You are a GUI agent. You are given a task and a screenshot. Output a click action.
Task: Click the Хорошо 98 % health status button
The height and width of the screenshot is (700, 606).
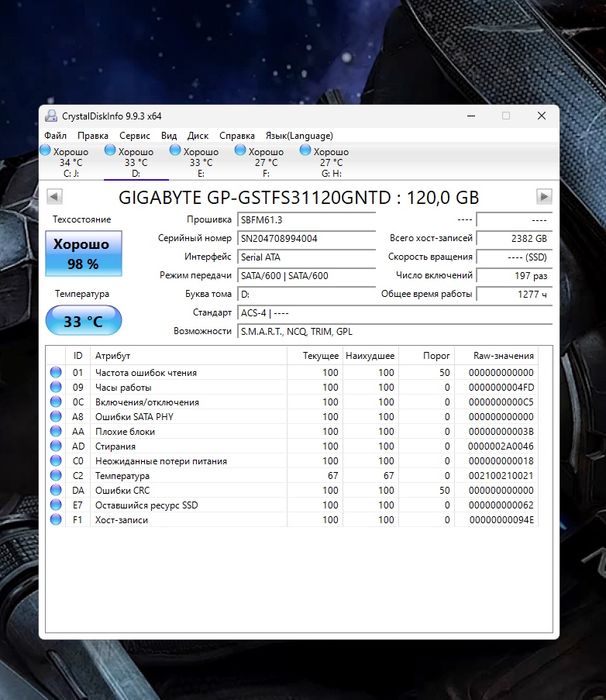(84, 254)
